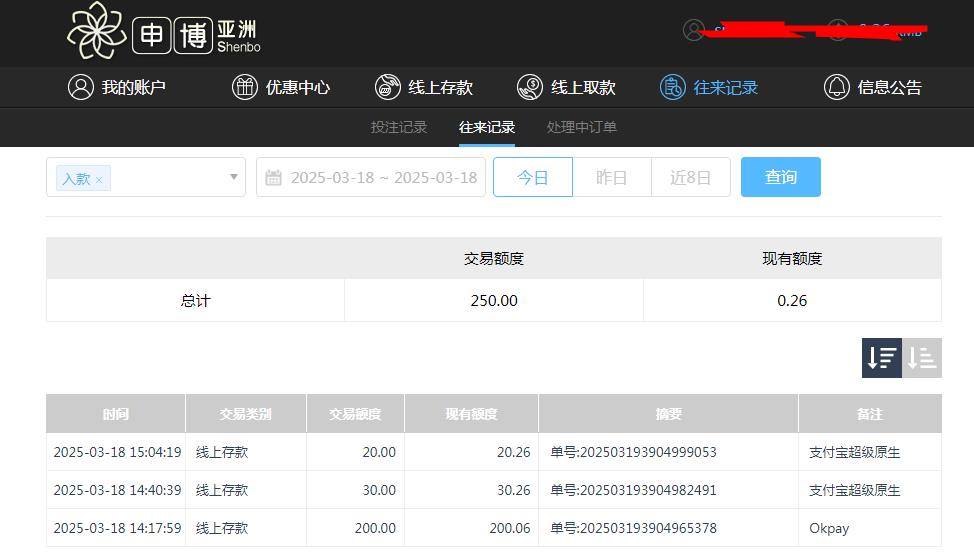This screenshot has height=557, width=974.
Task: Open 线上存款 menu item
Action: click(424, 88)
